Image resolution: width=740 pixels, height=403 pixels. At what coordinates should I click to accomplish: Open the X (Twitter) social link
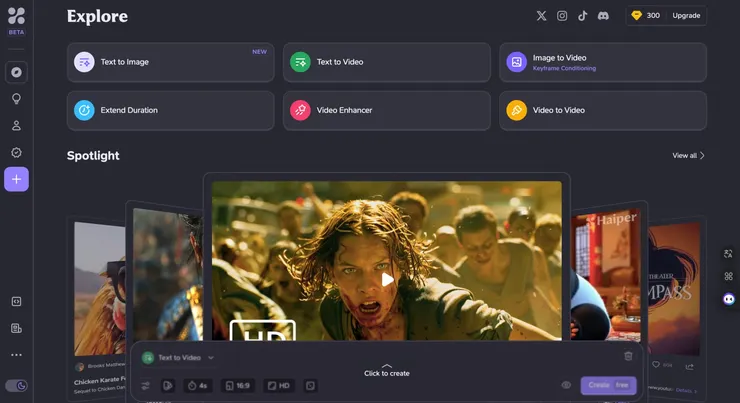[x=541, y=16]
